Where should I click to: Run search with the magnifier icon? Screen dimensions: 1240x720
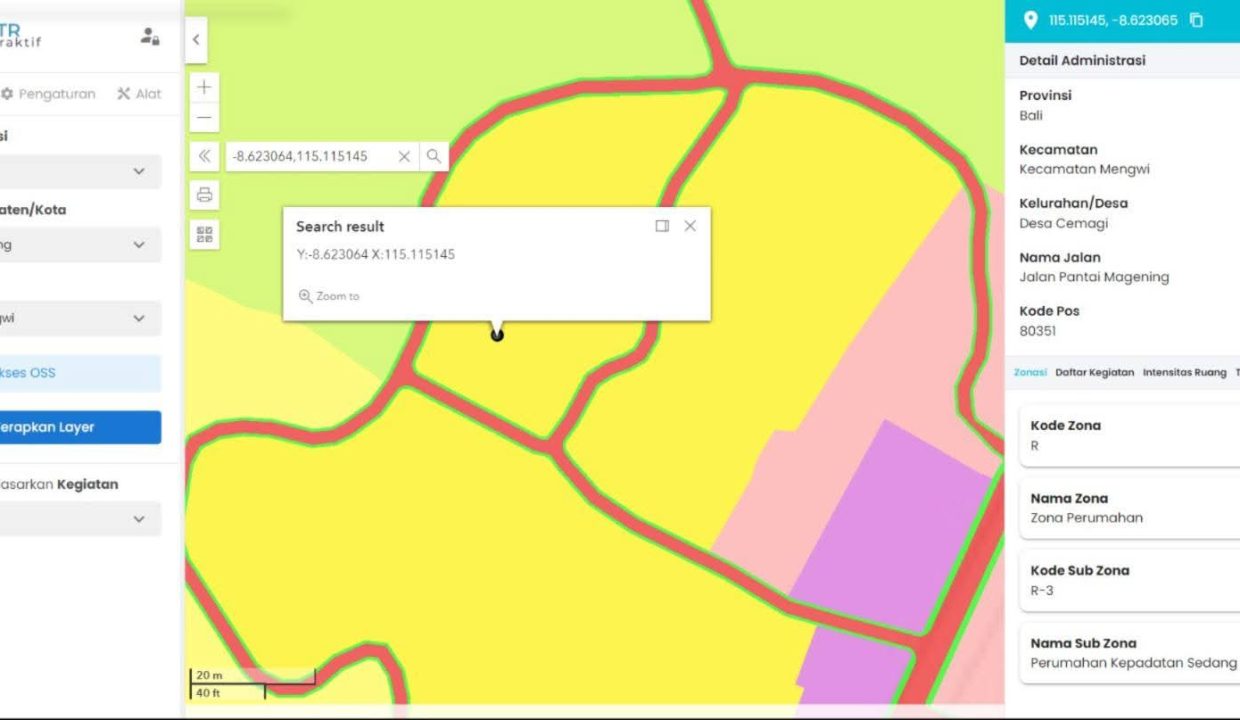(x=434, y=156)
